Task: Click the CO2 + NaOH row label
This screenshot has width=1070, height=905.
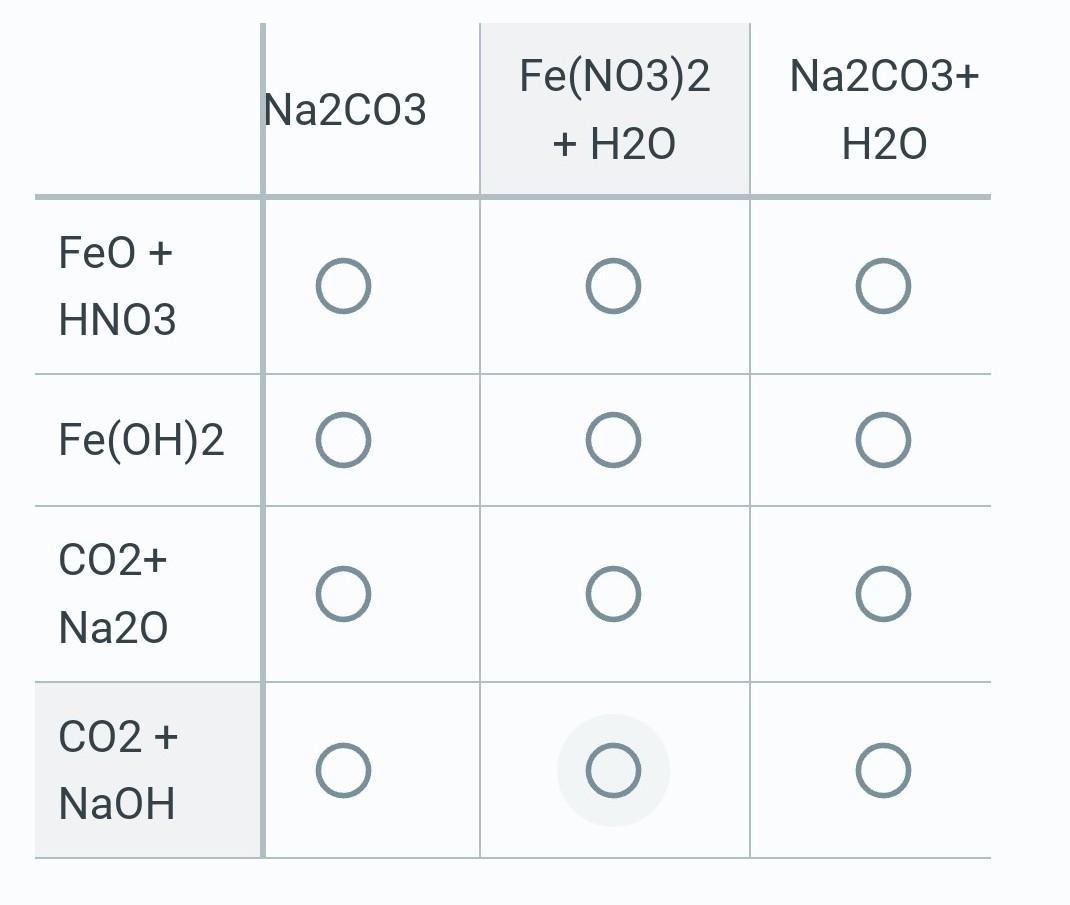Action: tap(118, 771)
